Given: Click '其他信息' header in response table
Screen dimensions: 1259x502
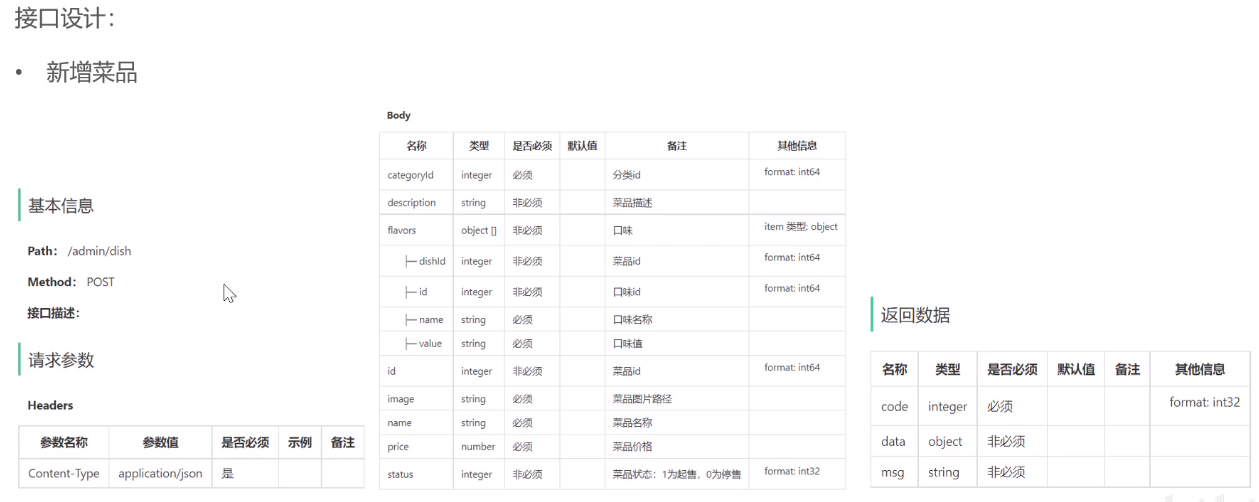Looking at the screenshot, I should click(x=1200, y=369).
